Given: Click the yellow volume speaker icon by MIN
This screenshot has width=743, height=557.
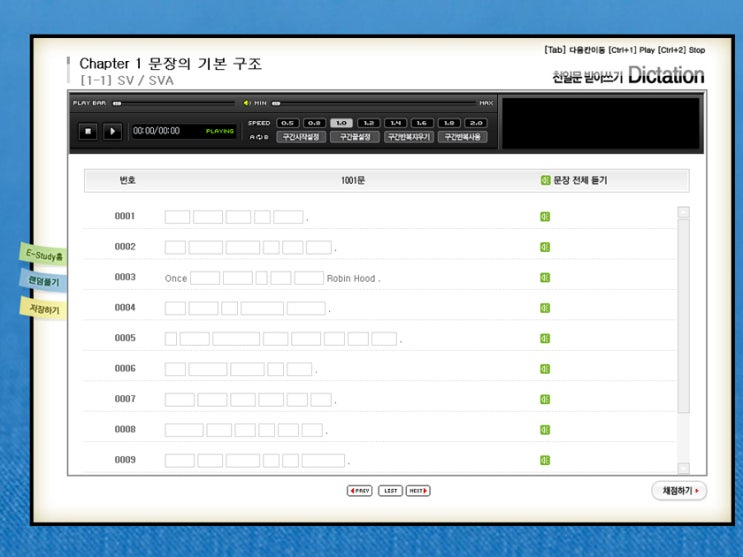Looking at the screenshot, I should click(x=246, y=103).
